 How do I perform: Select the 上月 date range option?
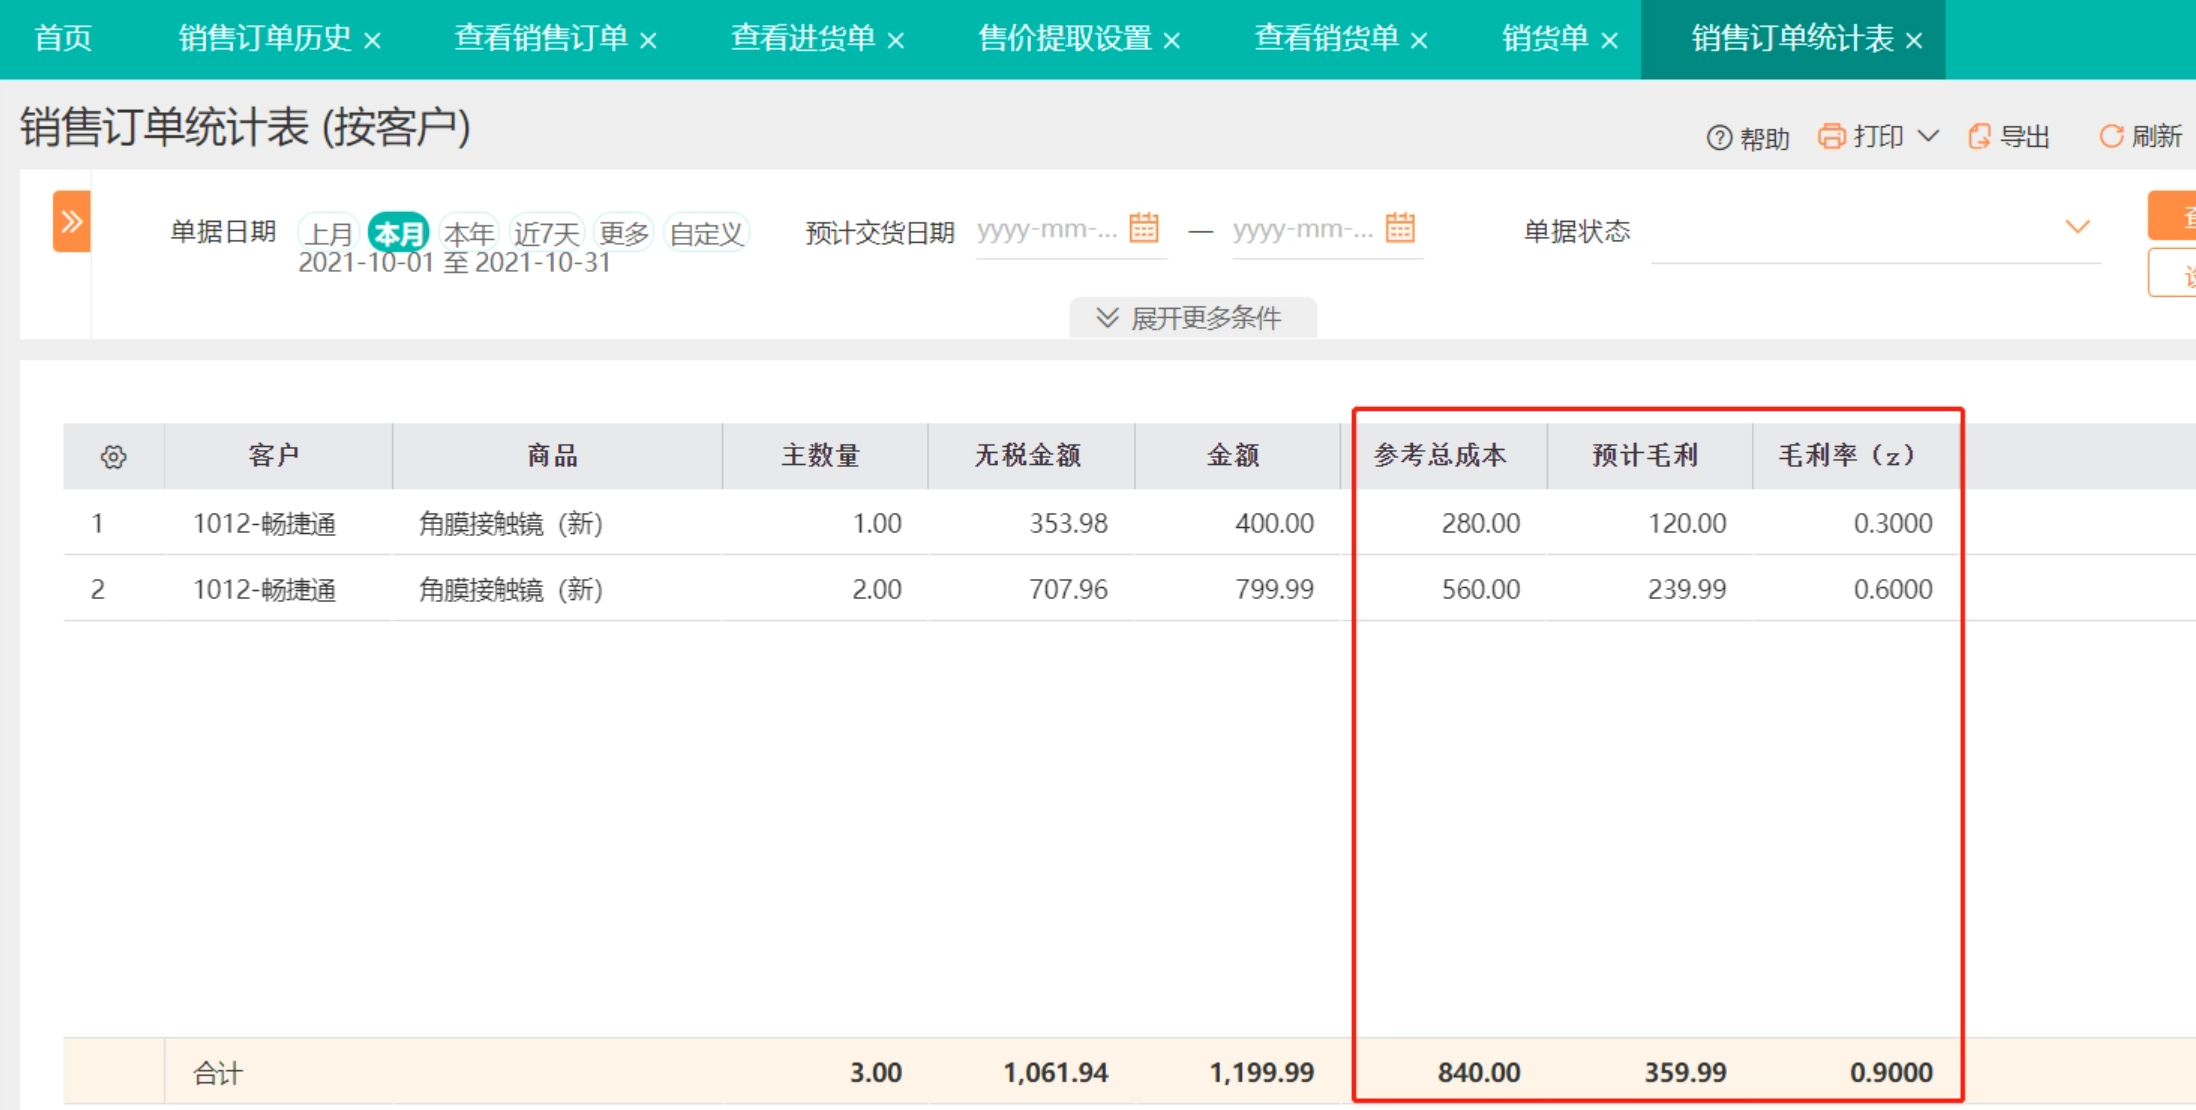328,233
